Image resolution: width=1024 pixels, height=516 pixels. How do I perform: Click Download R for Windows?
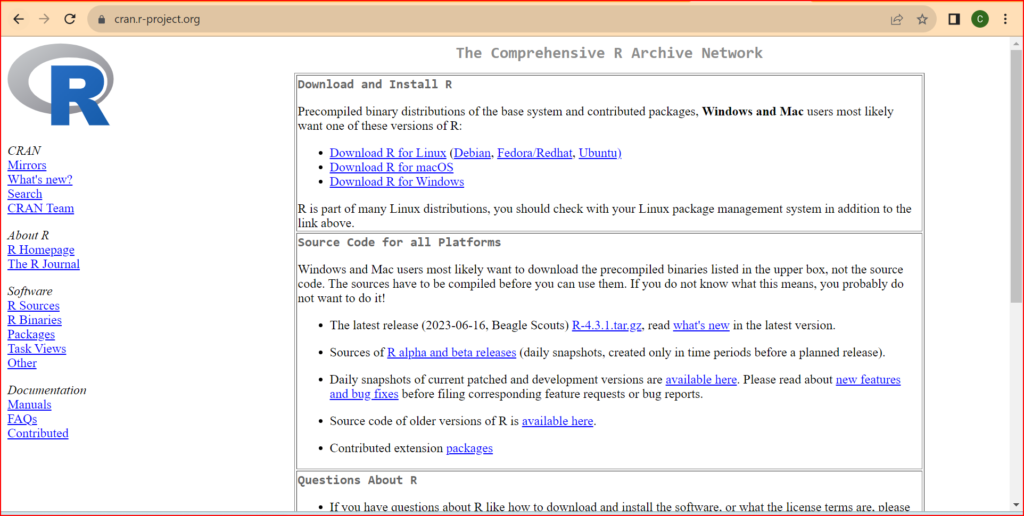(x=396, y=182)
